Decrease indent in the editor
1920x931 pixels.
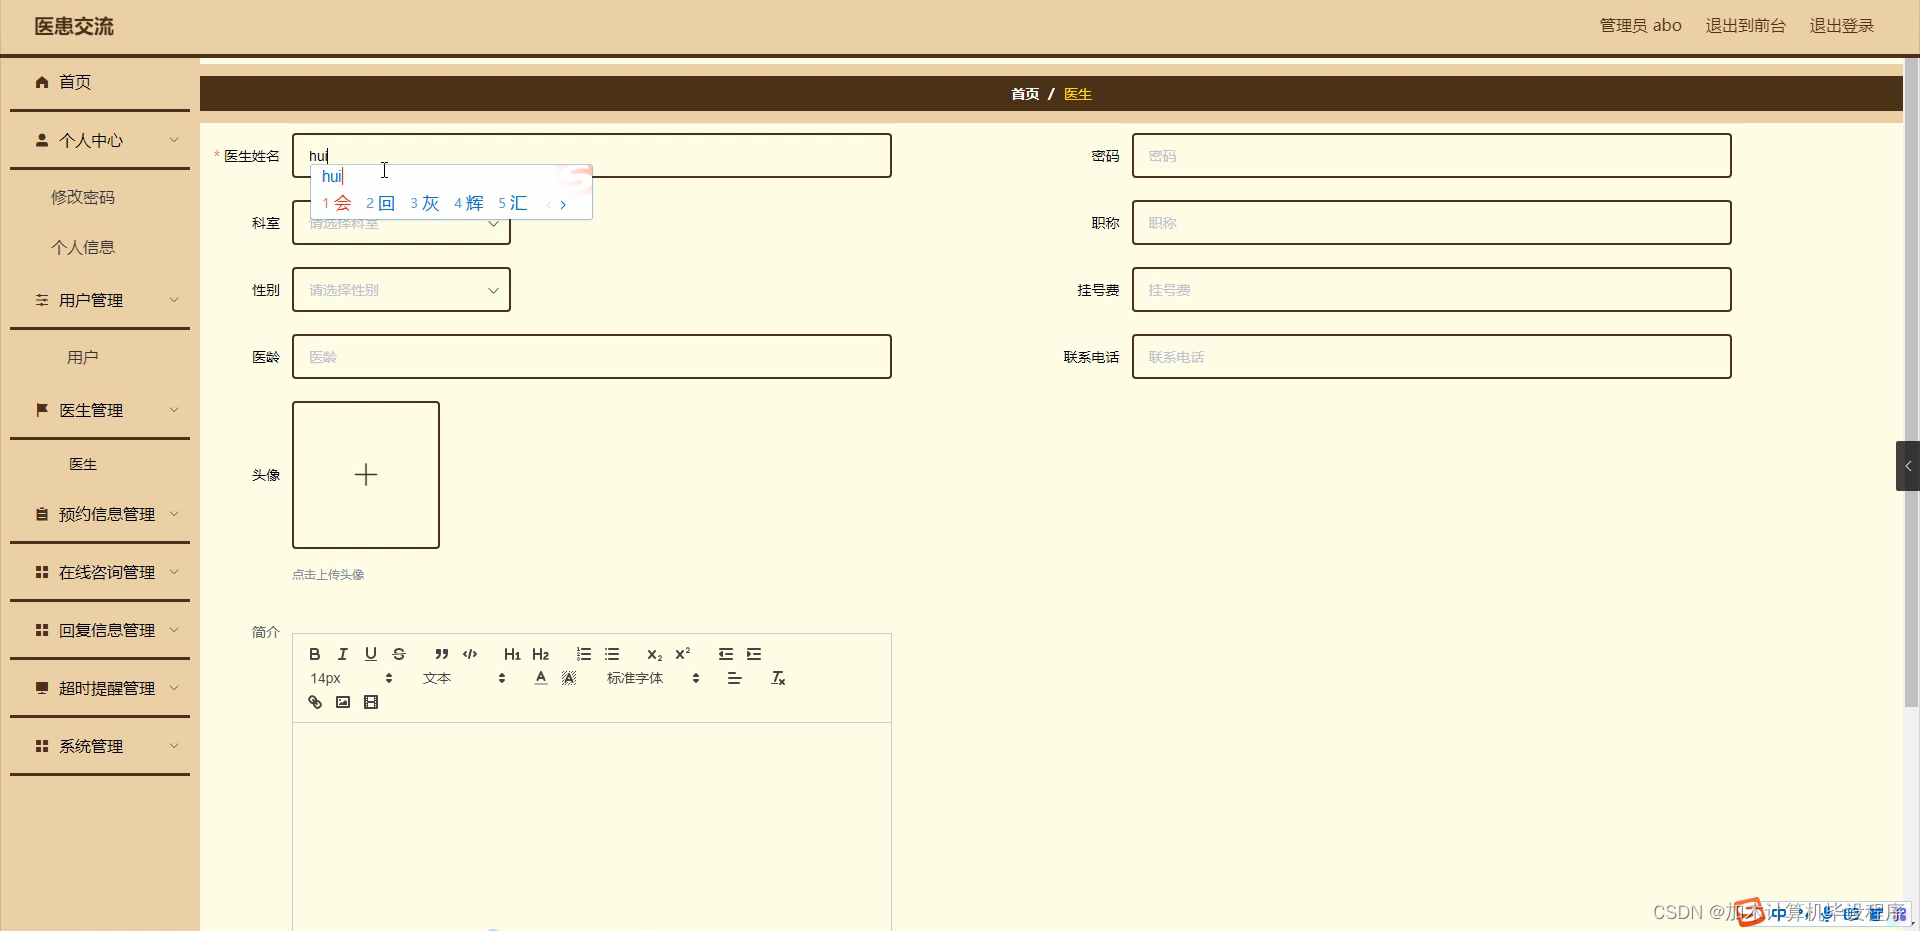[x=726, y=654]
